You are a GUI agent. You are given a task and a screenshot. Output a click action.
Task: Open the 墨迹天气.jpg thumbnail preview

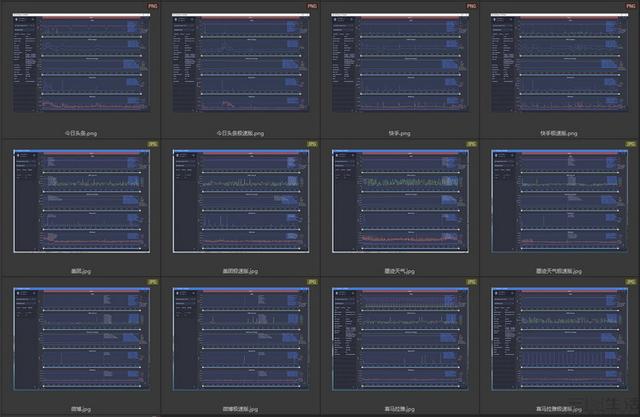tap(400, 201)
